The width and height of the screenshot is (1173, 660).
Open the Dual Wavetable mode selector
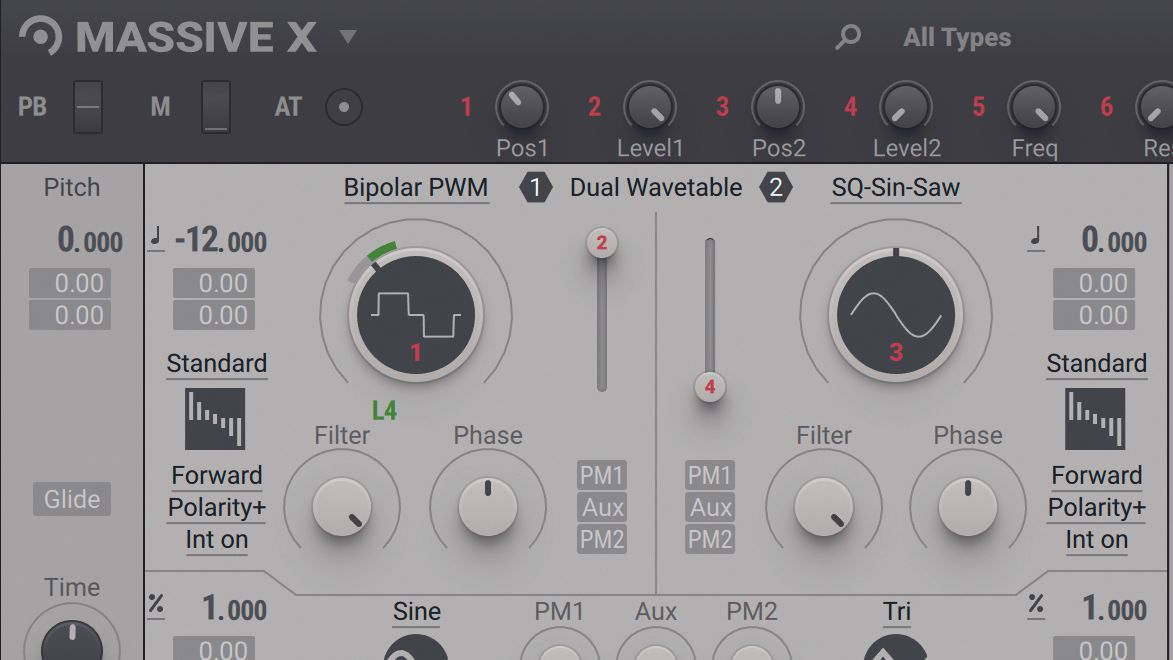[x=655, y=187]
